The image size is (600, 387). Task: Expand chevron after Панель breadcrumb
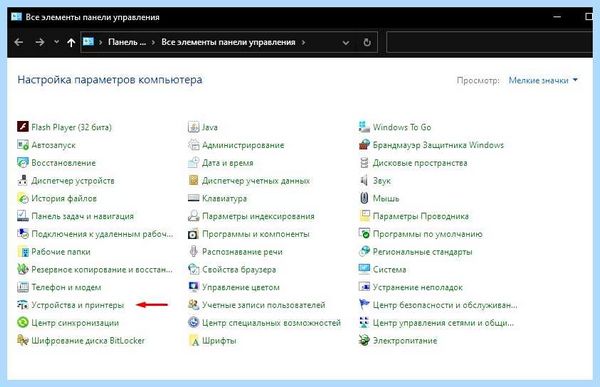click(153, 42)
